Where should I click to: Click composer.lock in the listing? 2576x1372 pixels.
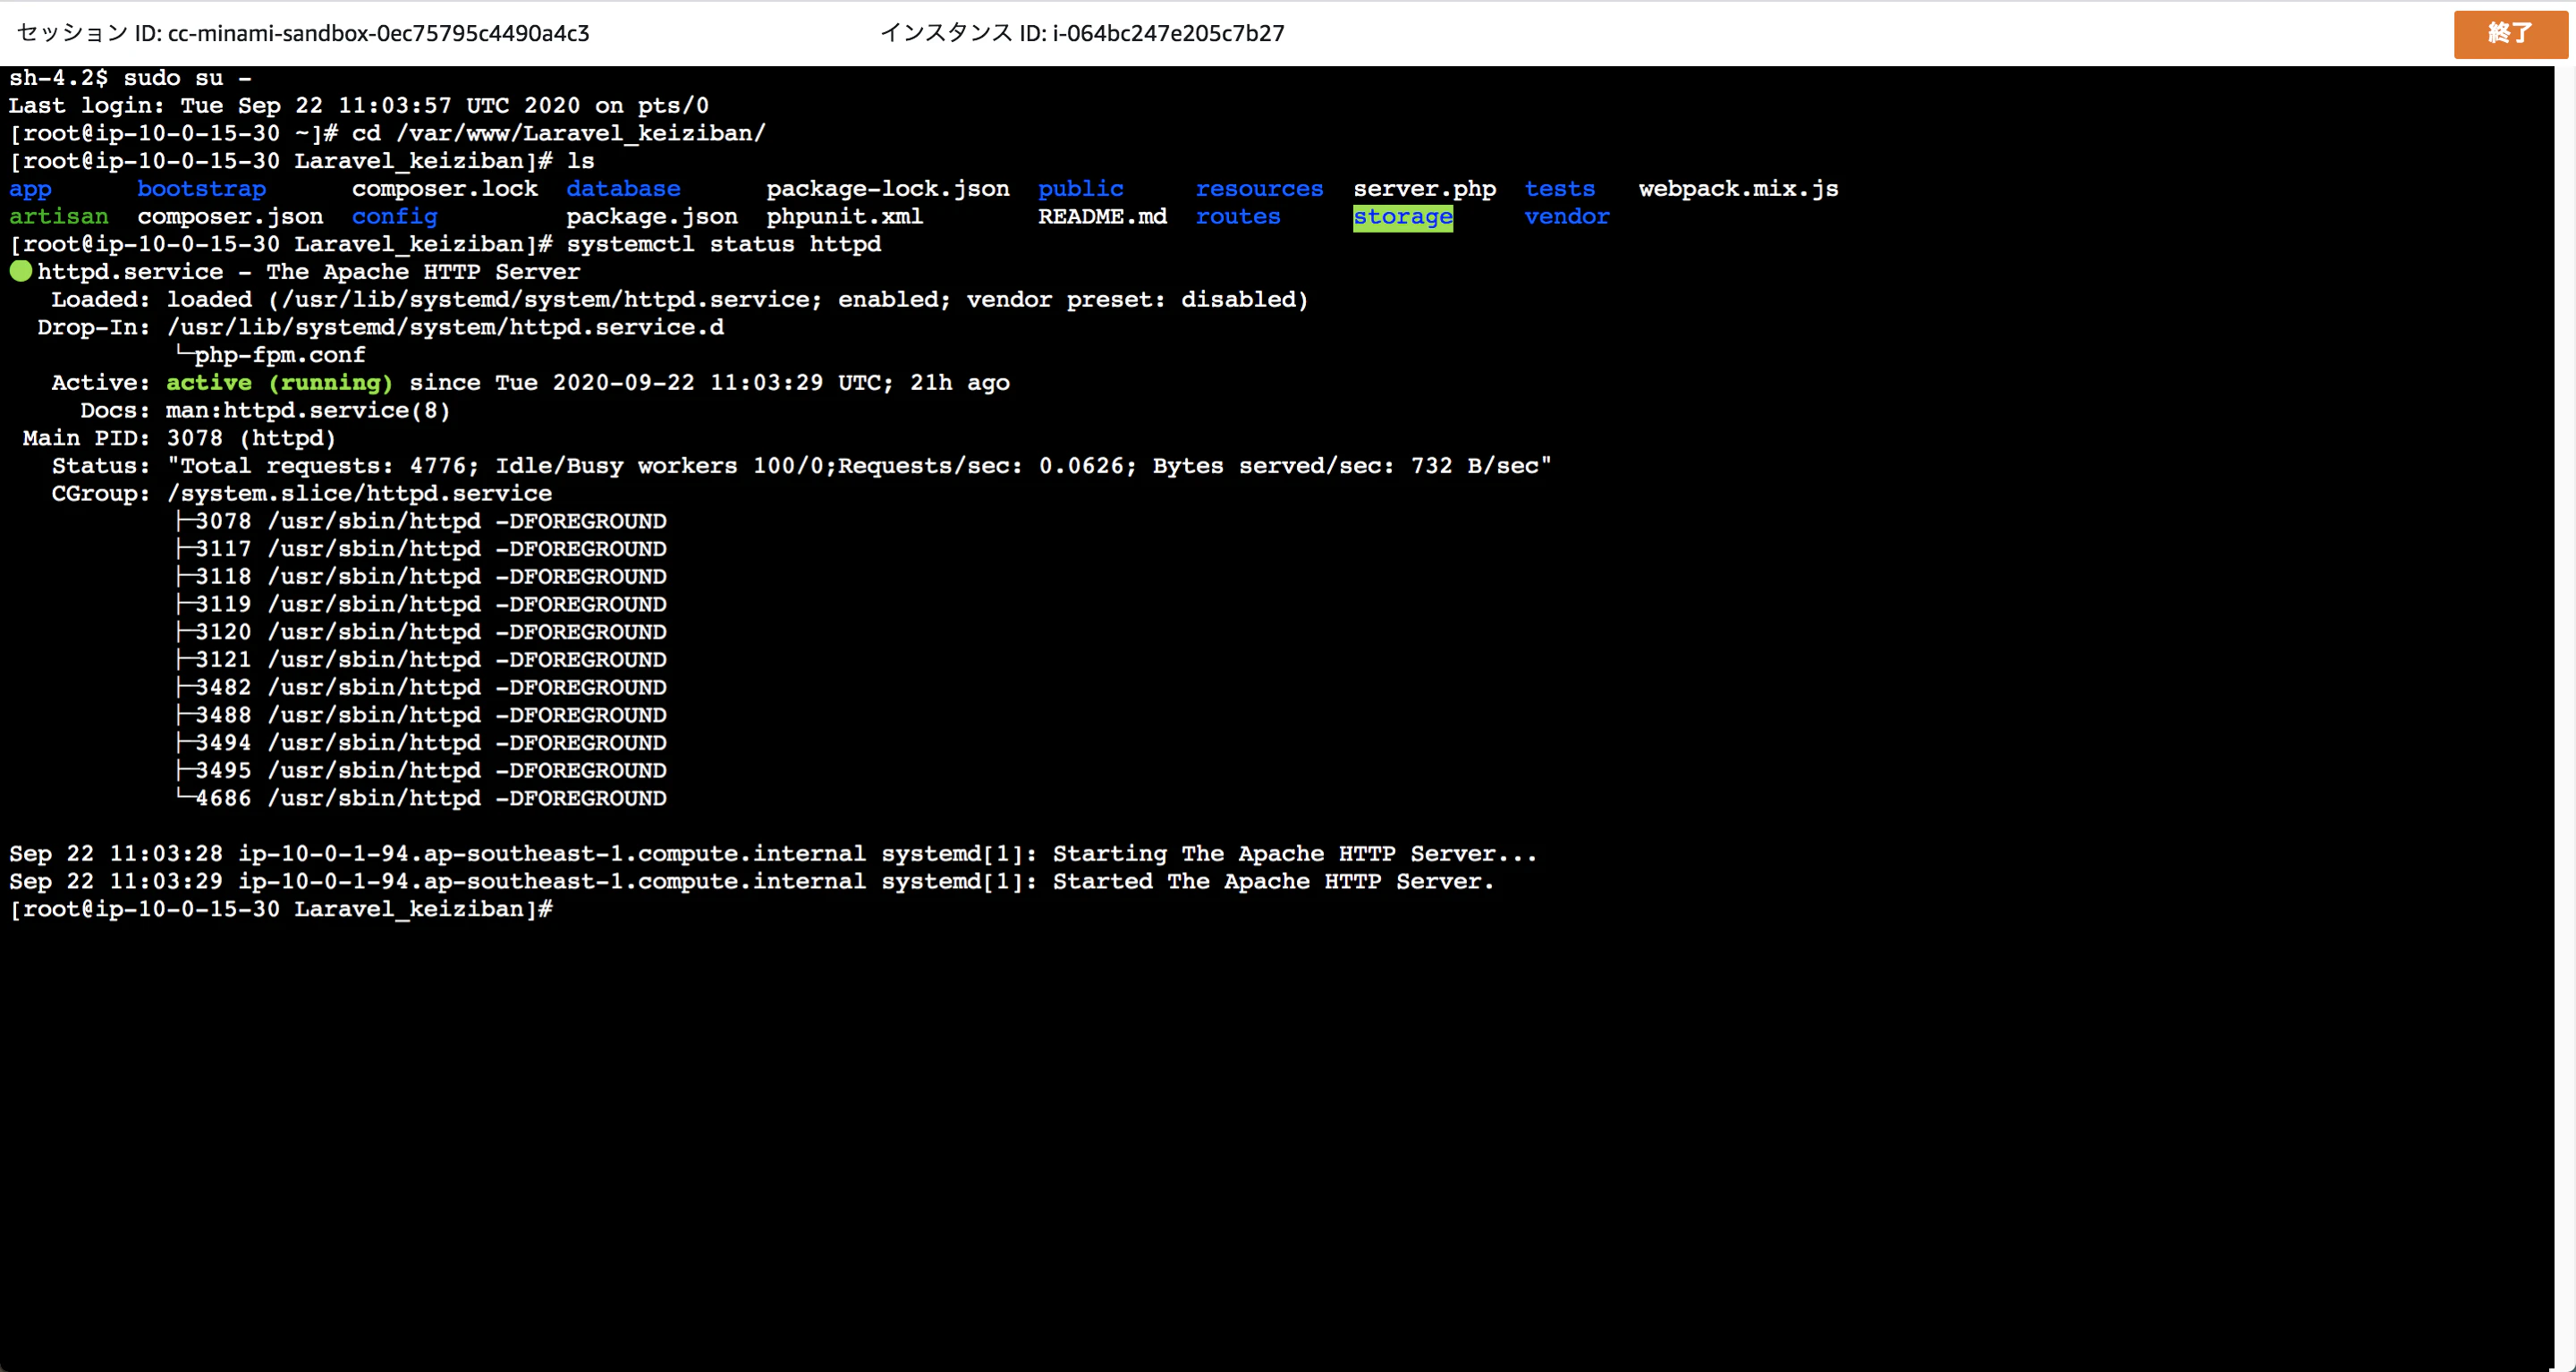pyautogui.click(x=445, y=189)
